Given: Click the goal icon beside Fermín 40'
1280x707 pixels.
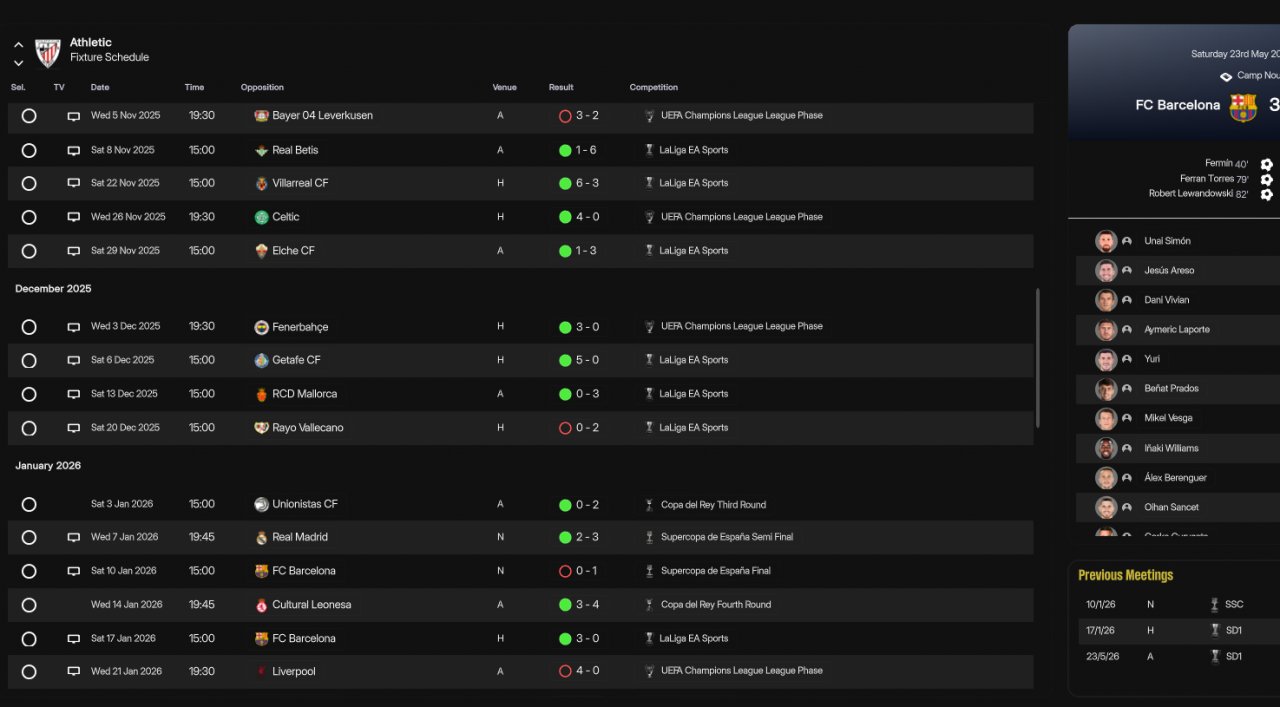Looking at the screenshot, I should click(x=1266, y=164).
